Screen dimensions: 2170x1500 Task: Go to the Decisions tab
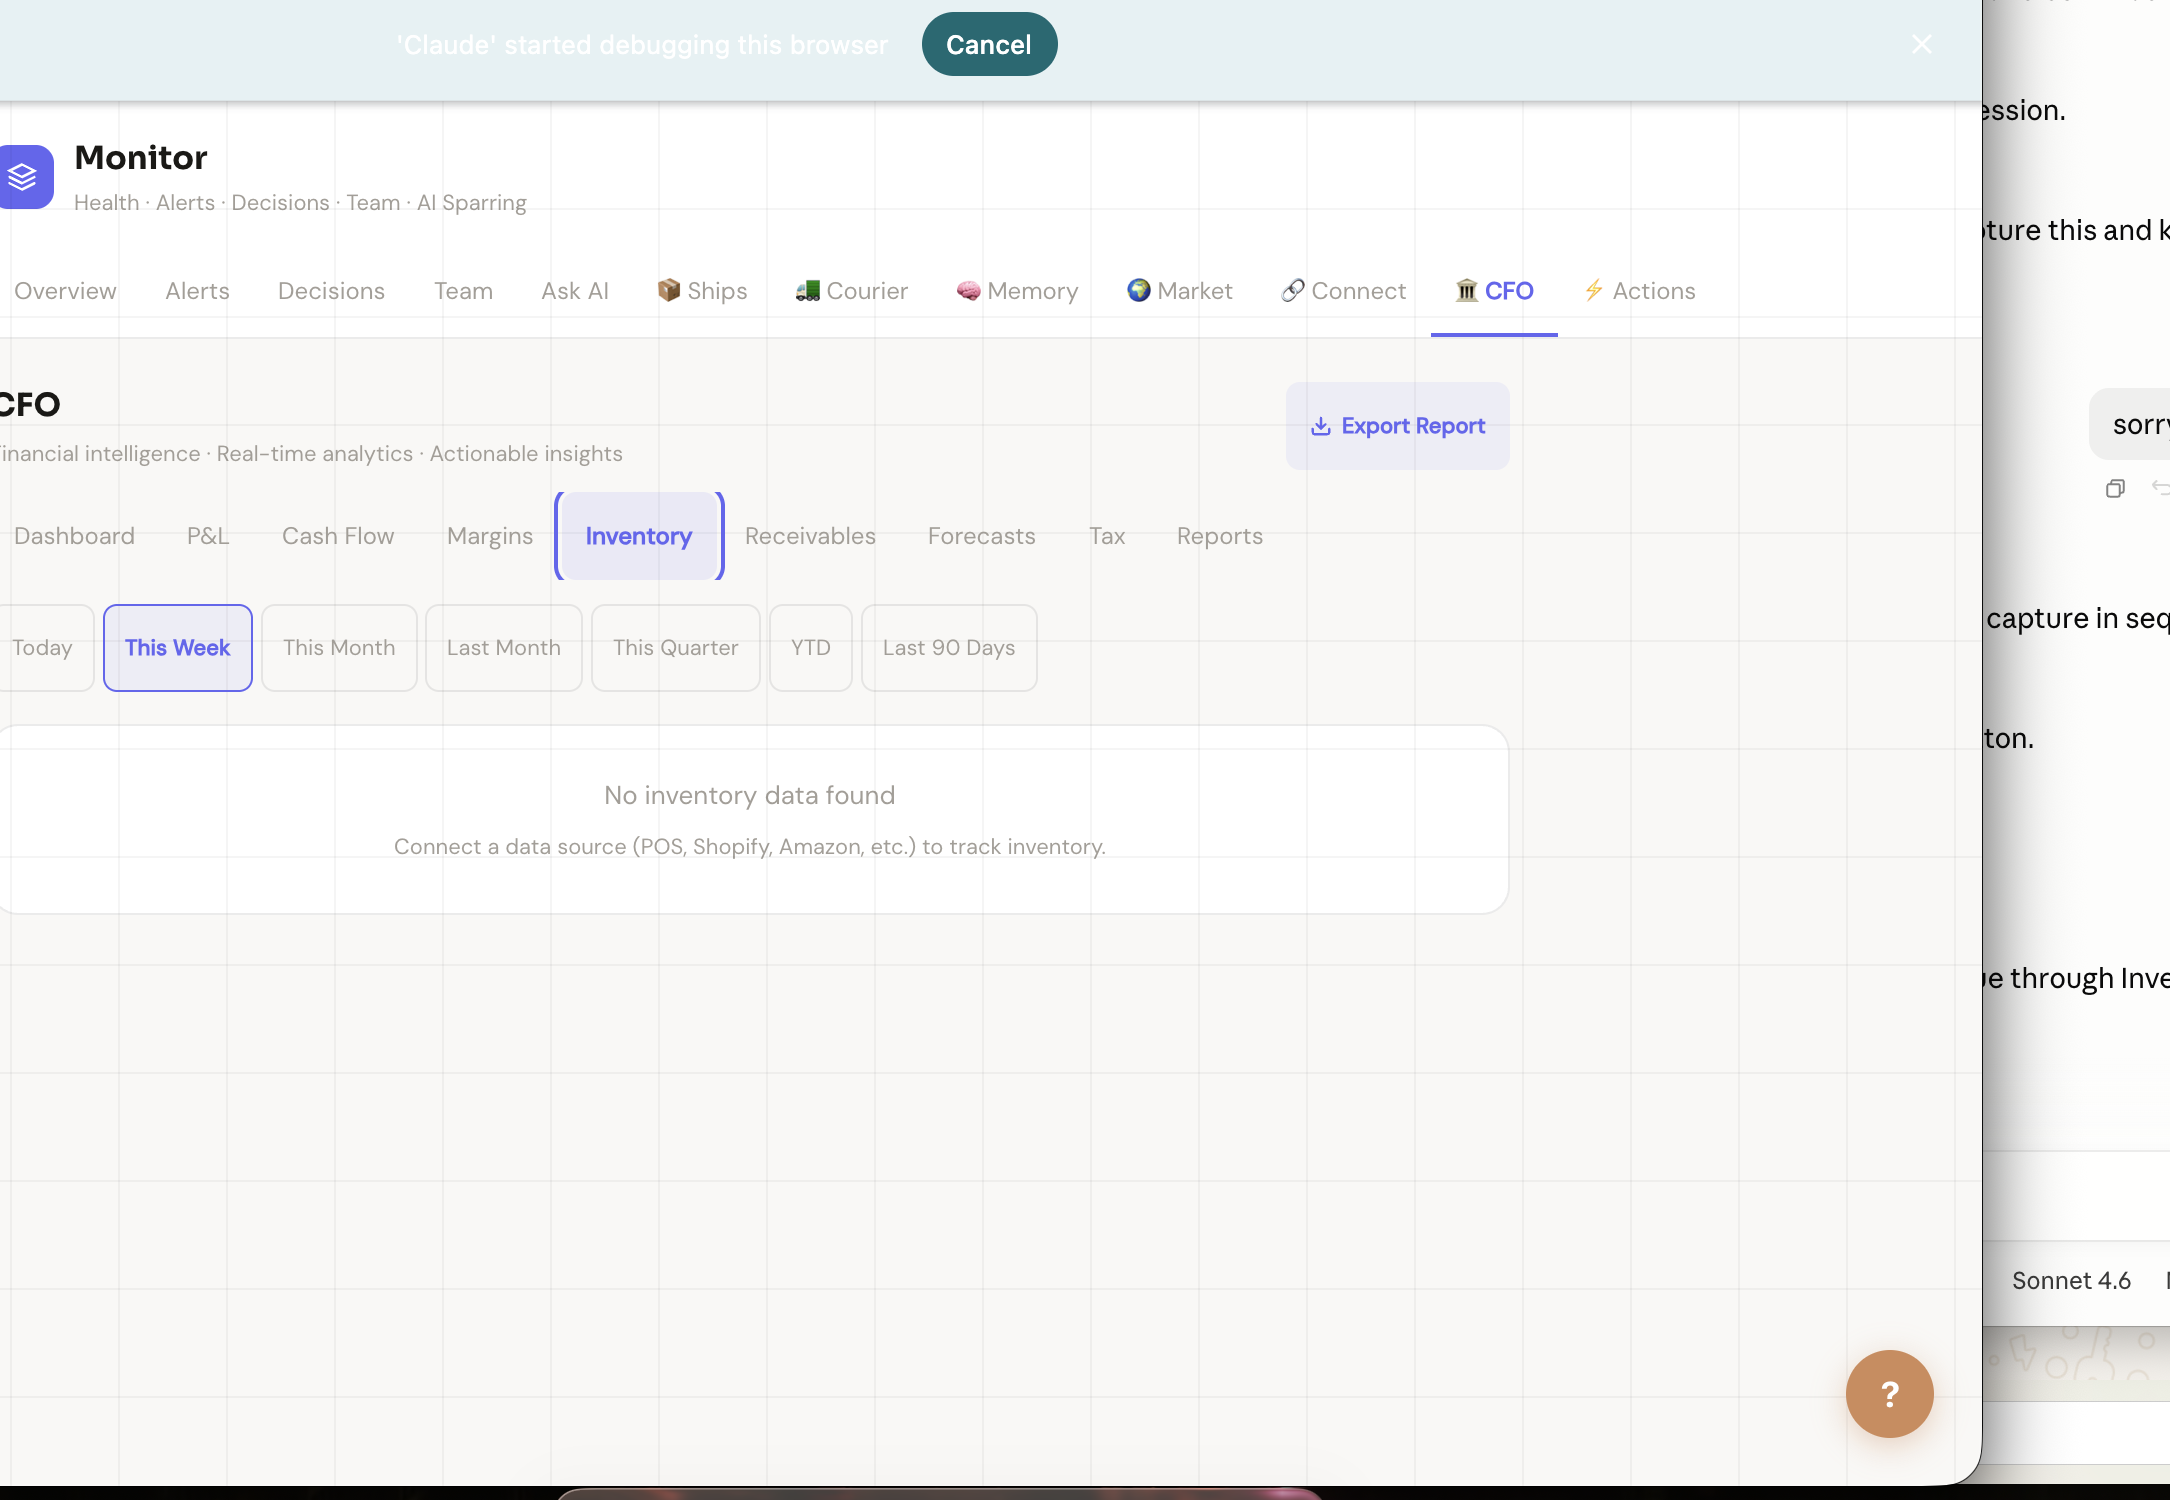(x=331, y=291)
